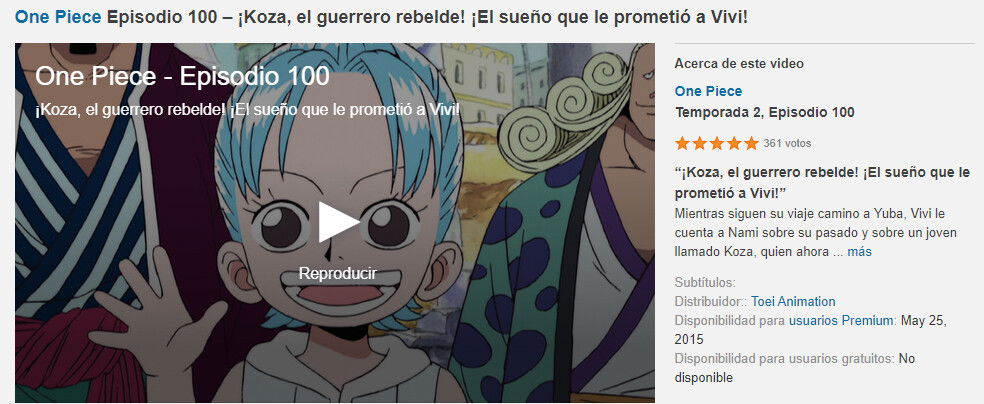This screenshot has width=984, height=404.
Task: Open the usuarios Premium link
Action: coord(841,321)
